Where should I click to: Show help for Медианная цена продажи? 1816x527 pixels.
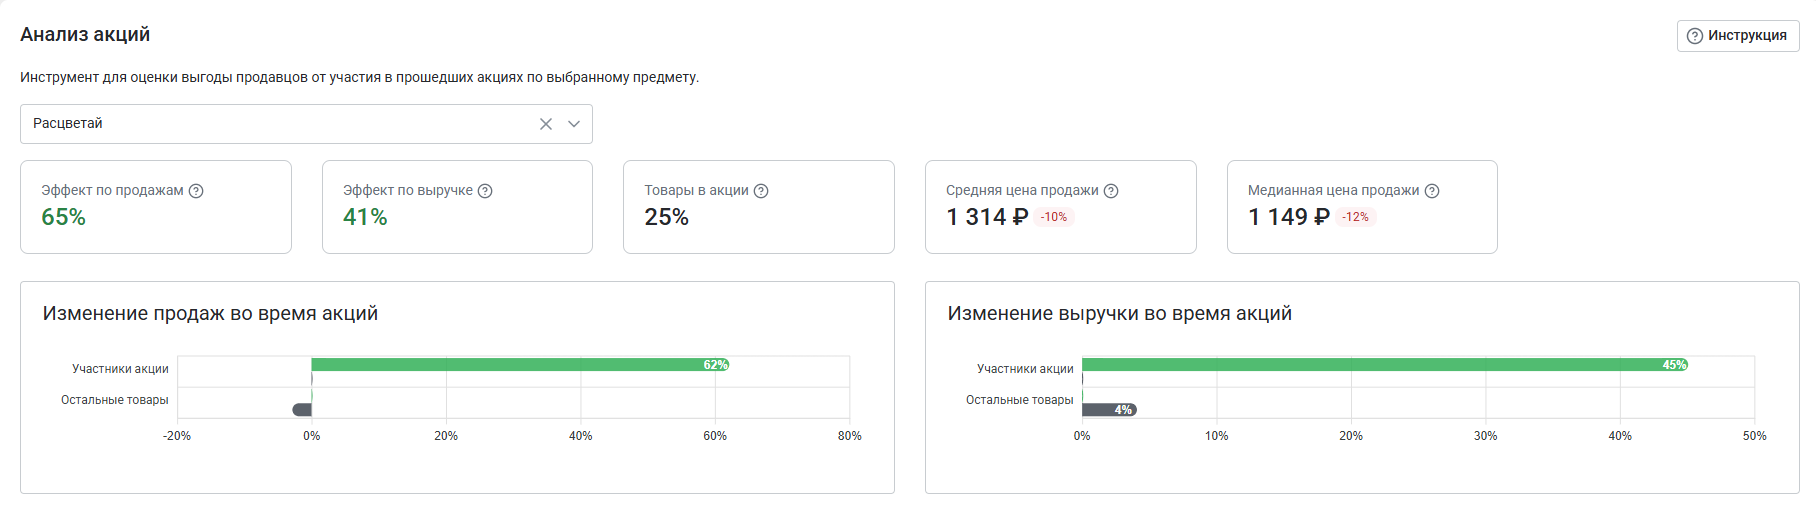pyautogui.click(x=1432, y=191)
